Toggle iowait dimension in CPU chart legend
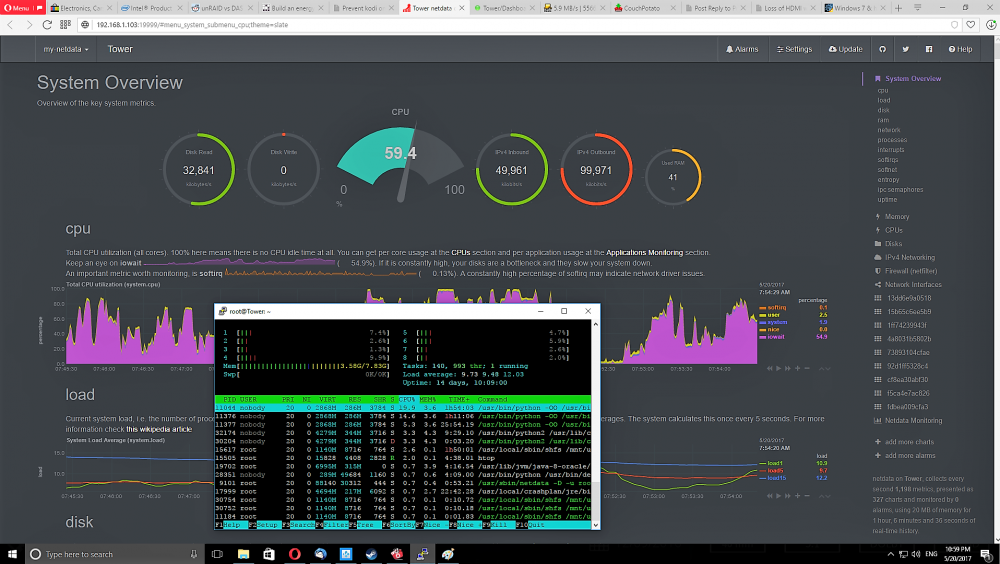Screen dimensions: 1000x564 pyautogui.click(x=776, y=337)
